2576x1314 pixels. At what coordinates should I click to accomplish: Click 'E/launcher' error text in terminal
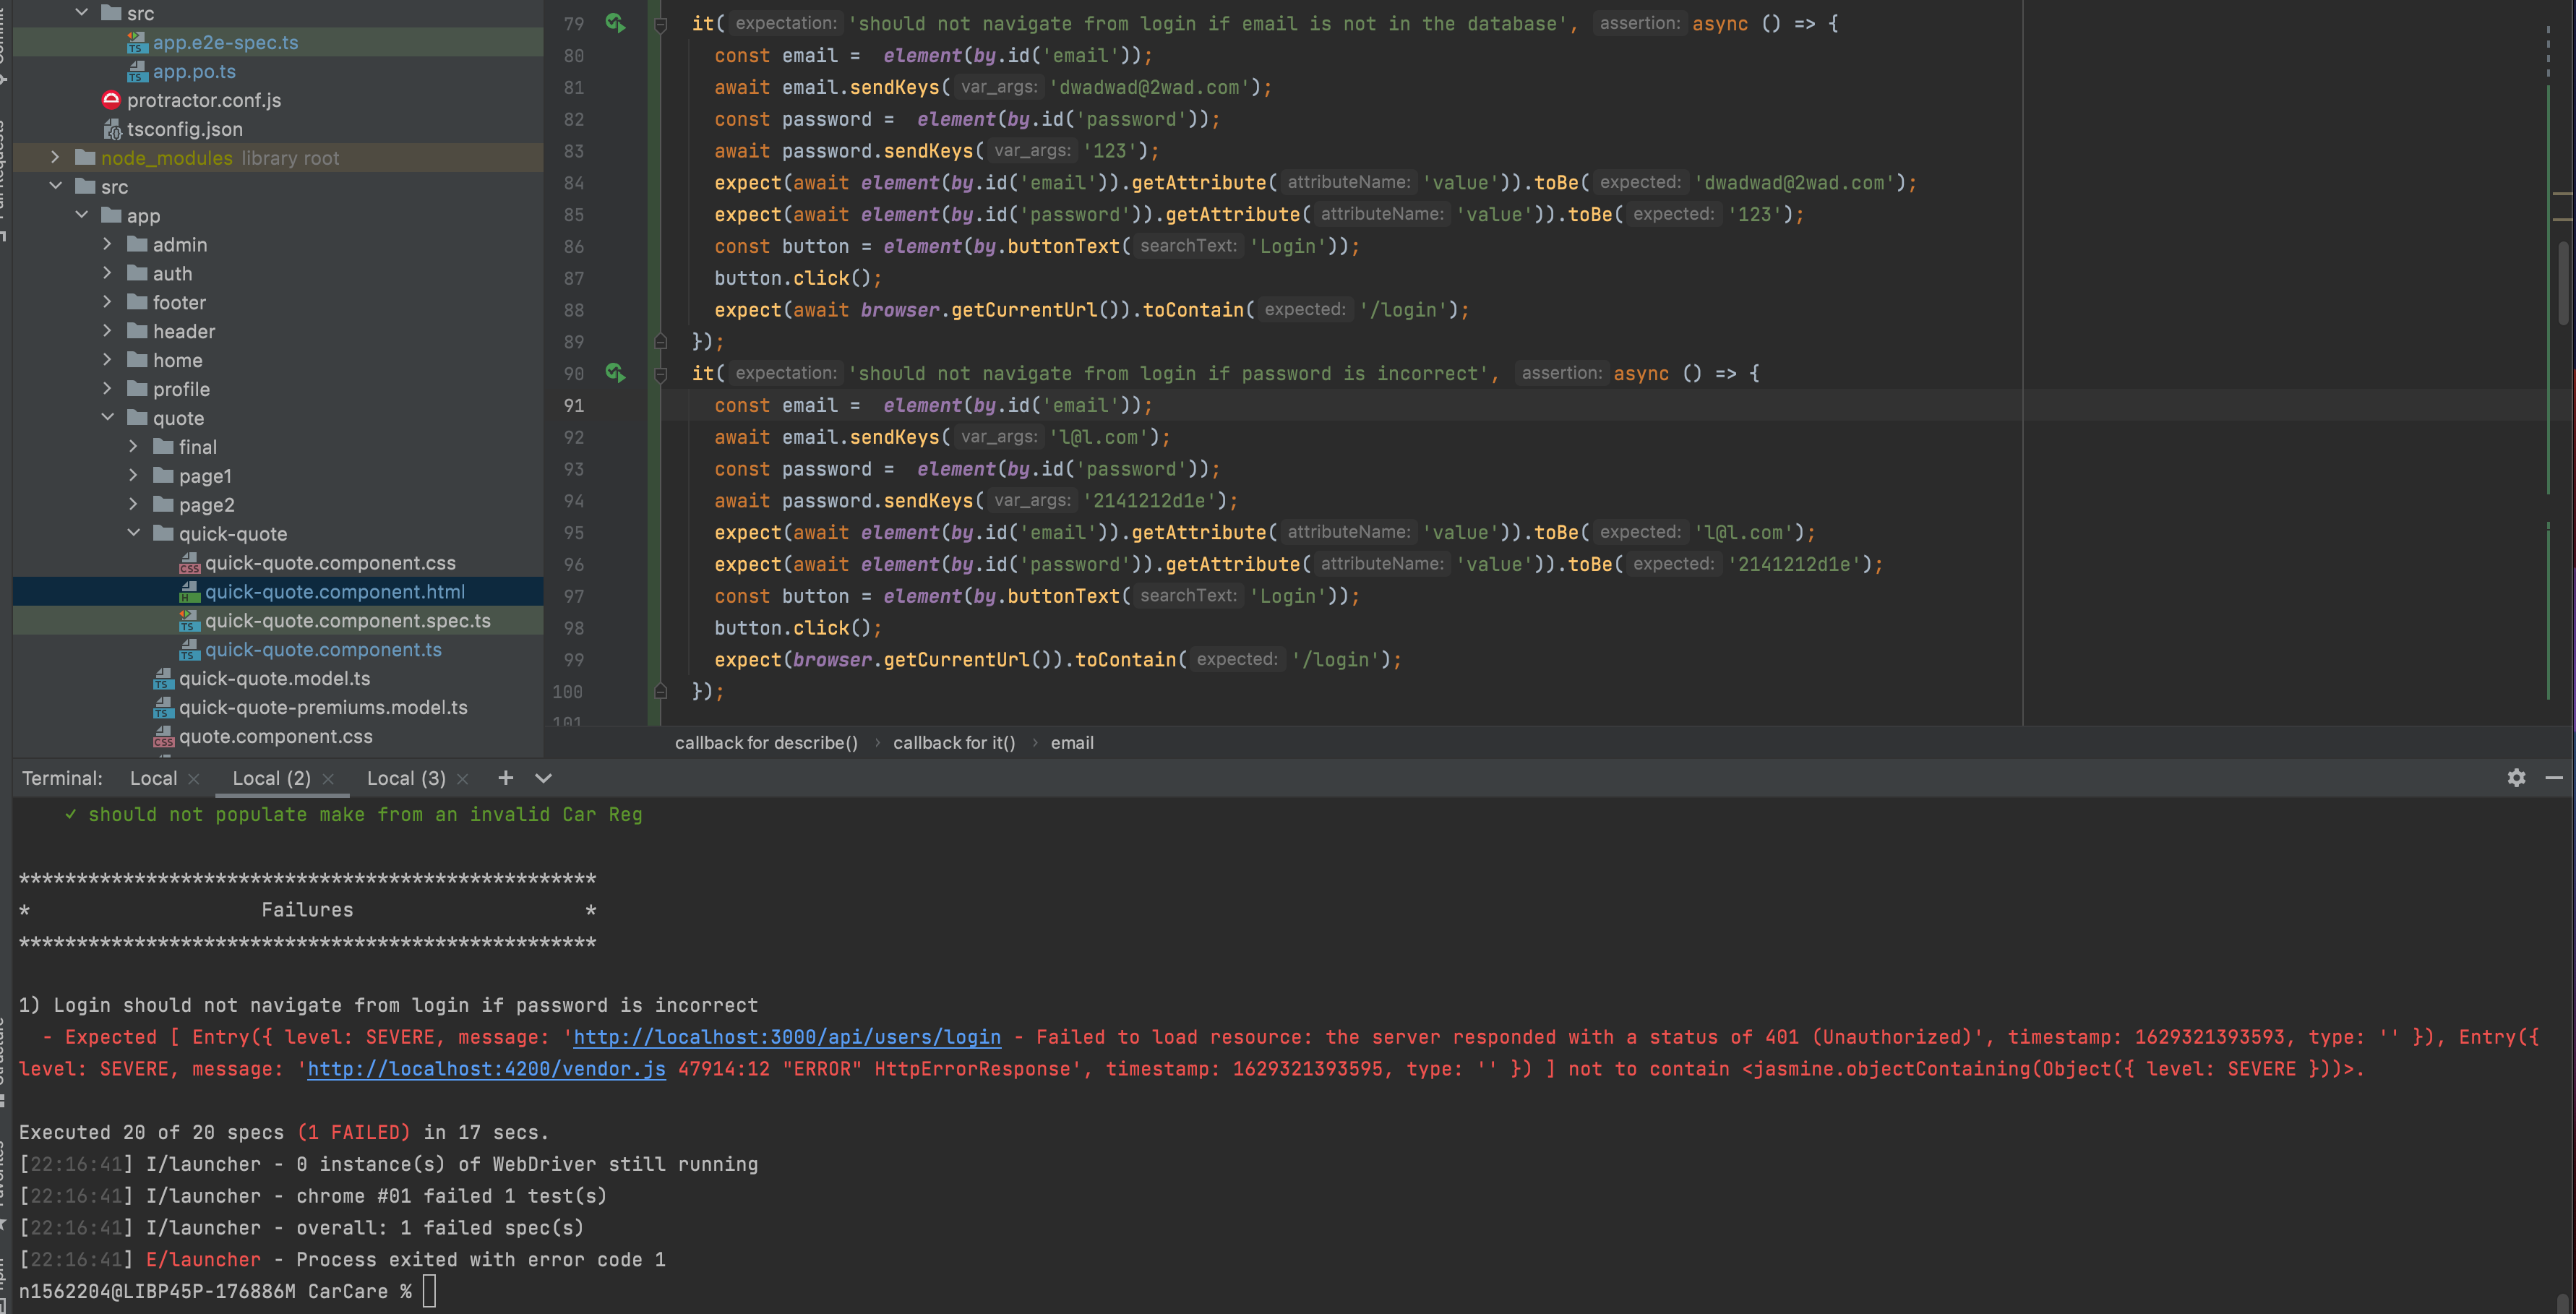(203, 1259)
